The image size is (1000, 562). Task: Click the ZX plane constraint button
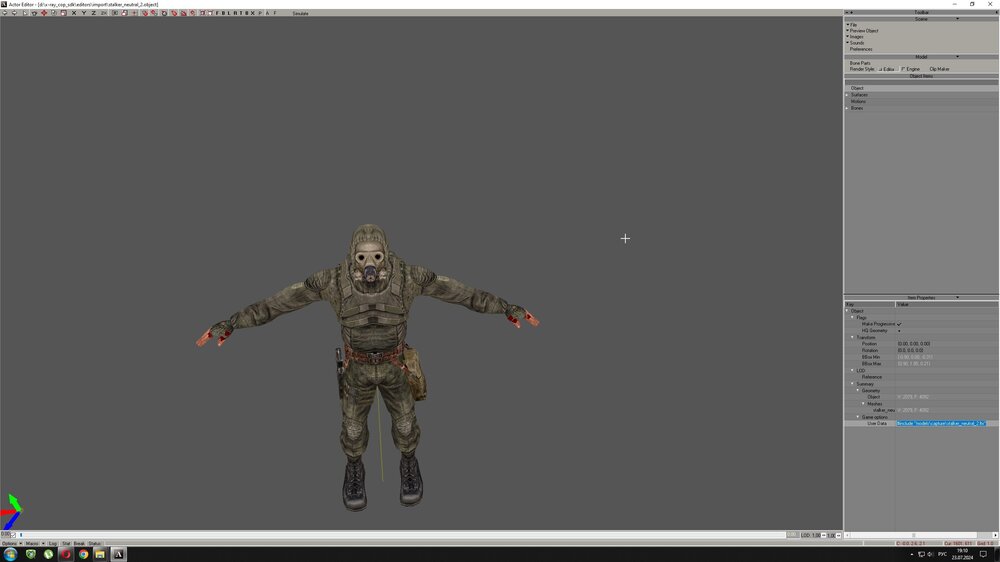104,13
